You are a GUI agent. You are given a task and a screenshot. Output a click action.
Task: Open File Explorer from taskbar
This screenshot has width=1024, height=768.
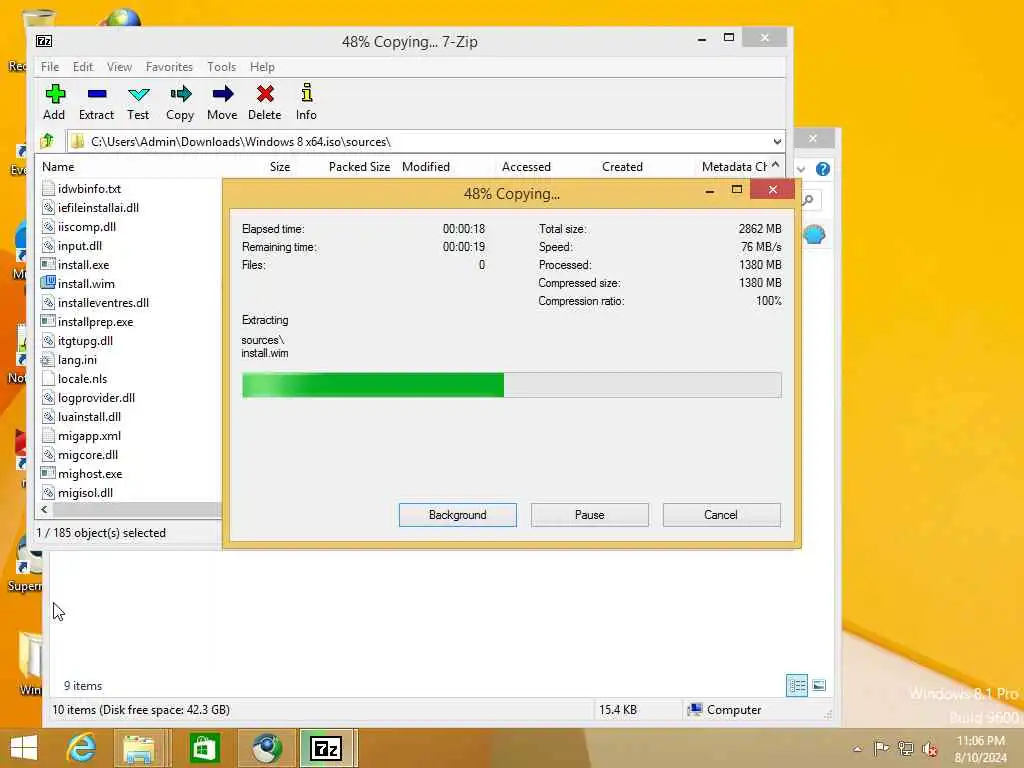pos(139,748)
